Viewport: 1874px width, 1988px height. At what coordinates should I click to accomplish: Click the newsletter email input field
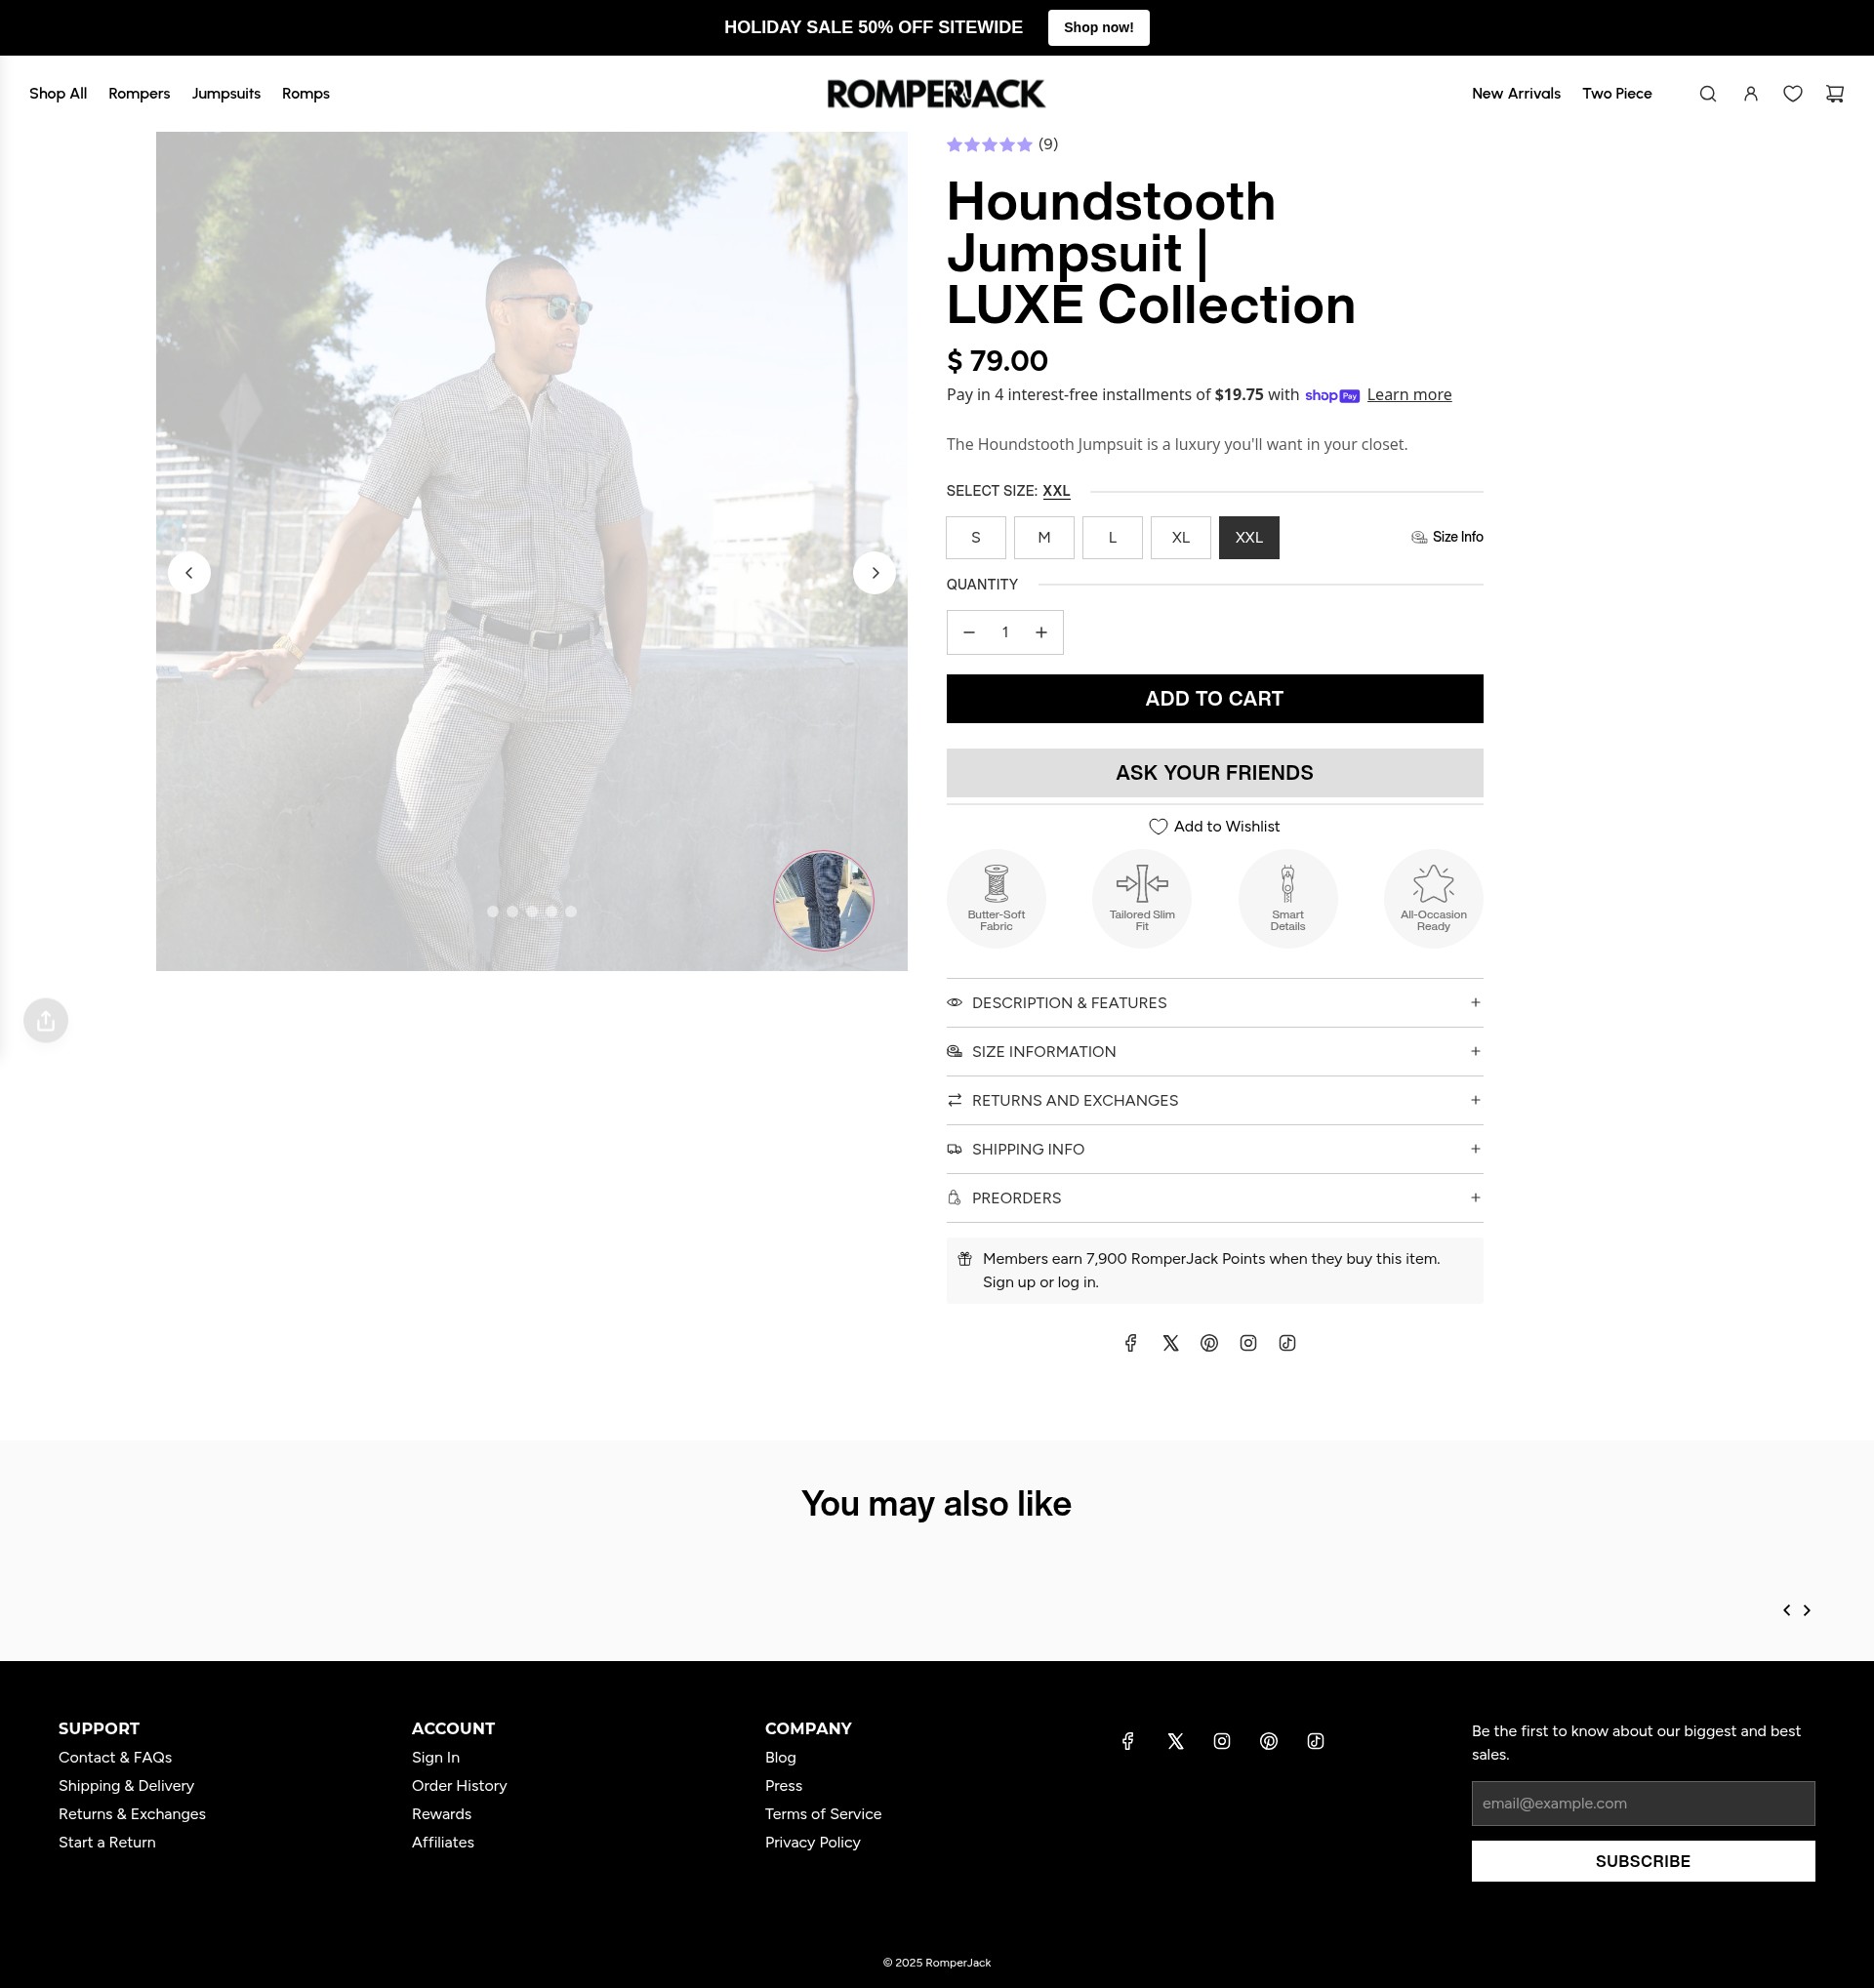[1643, 1803]
